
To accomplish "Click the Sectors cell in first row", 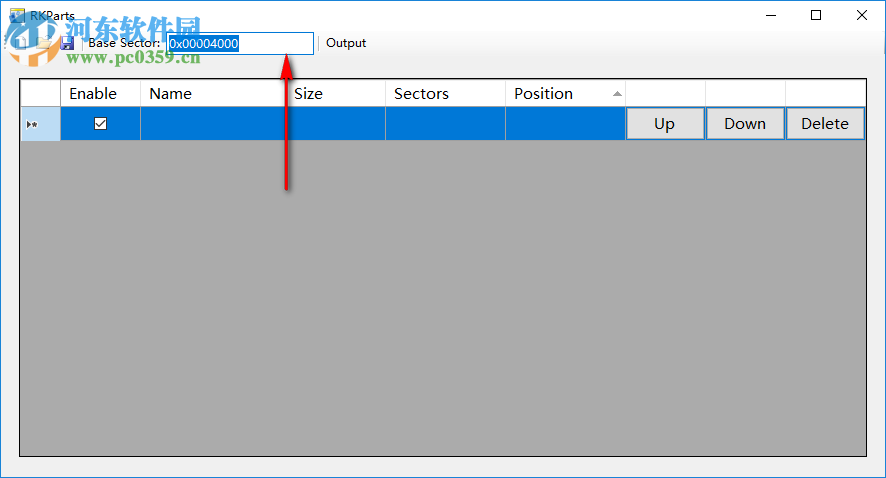I will 445,124.
